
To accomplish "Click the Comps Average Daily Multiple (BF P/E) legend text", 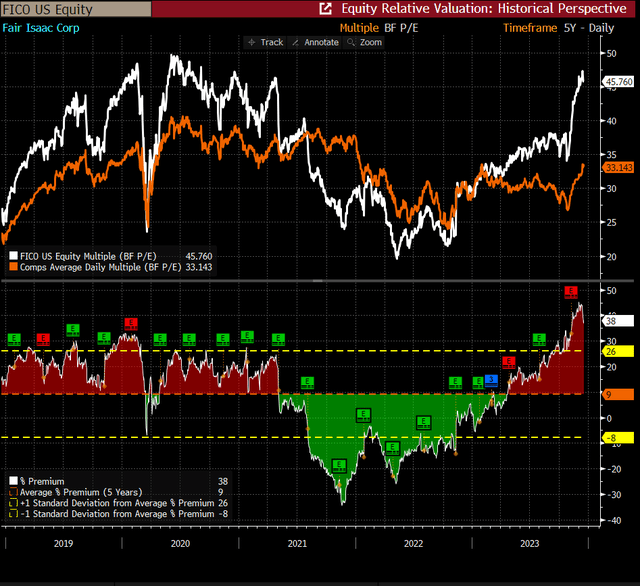I will [x=100, y=267].
